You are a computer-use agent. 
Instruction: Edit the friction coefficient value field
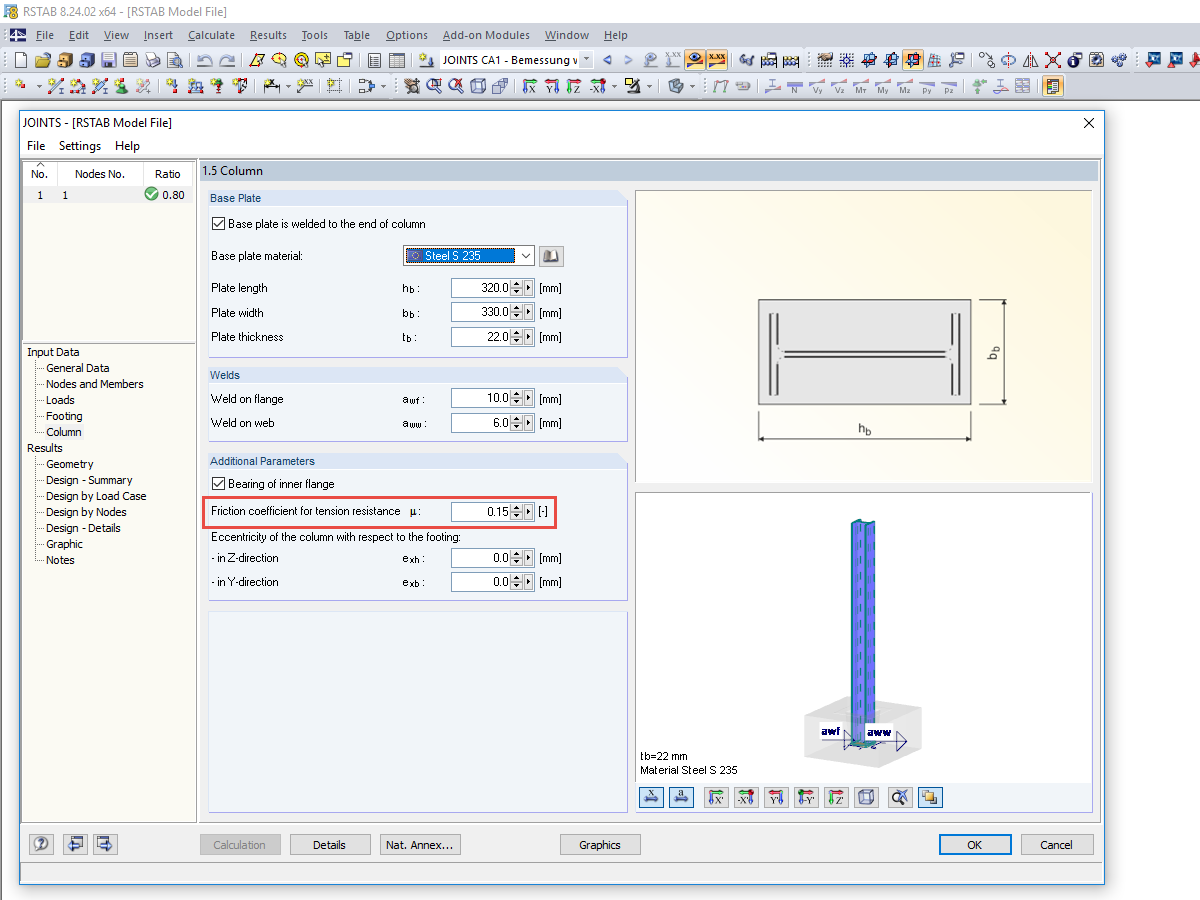click(478, 511)
